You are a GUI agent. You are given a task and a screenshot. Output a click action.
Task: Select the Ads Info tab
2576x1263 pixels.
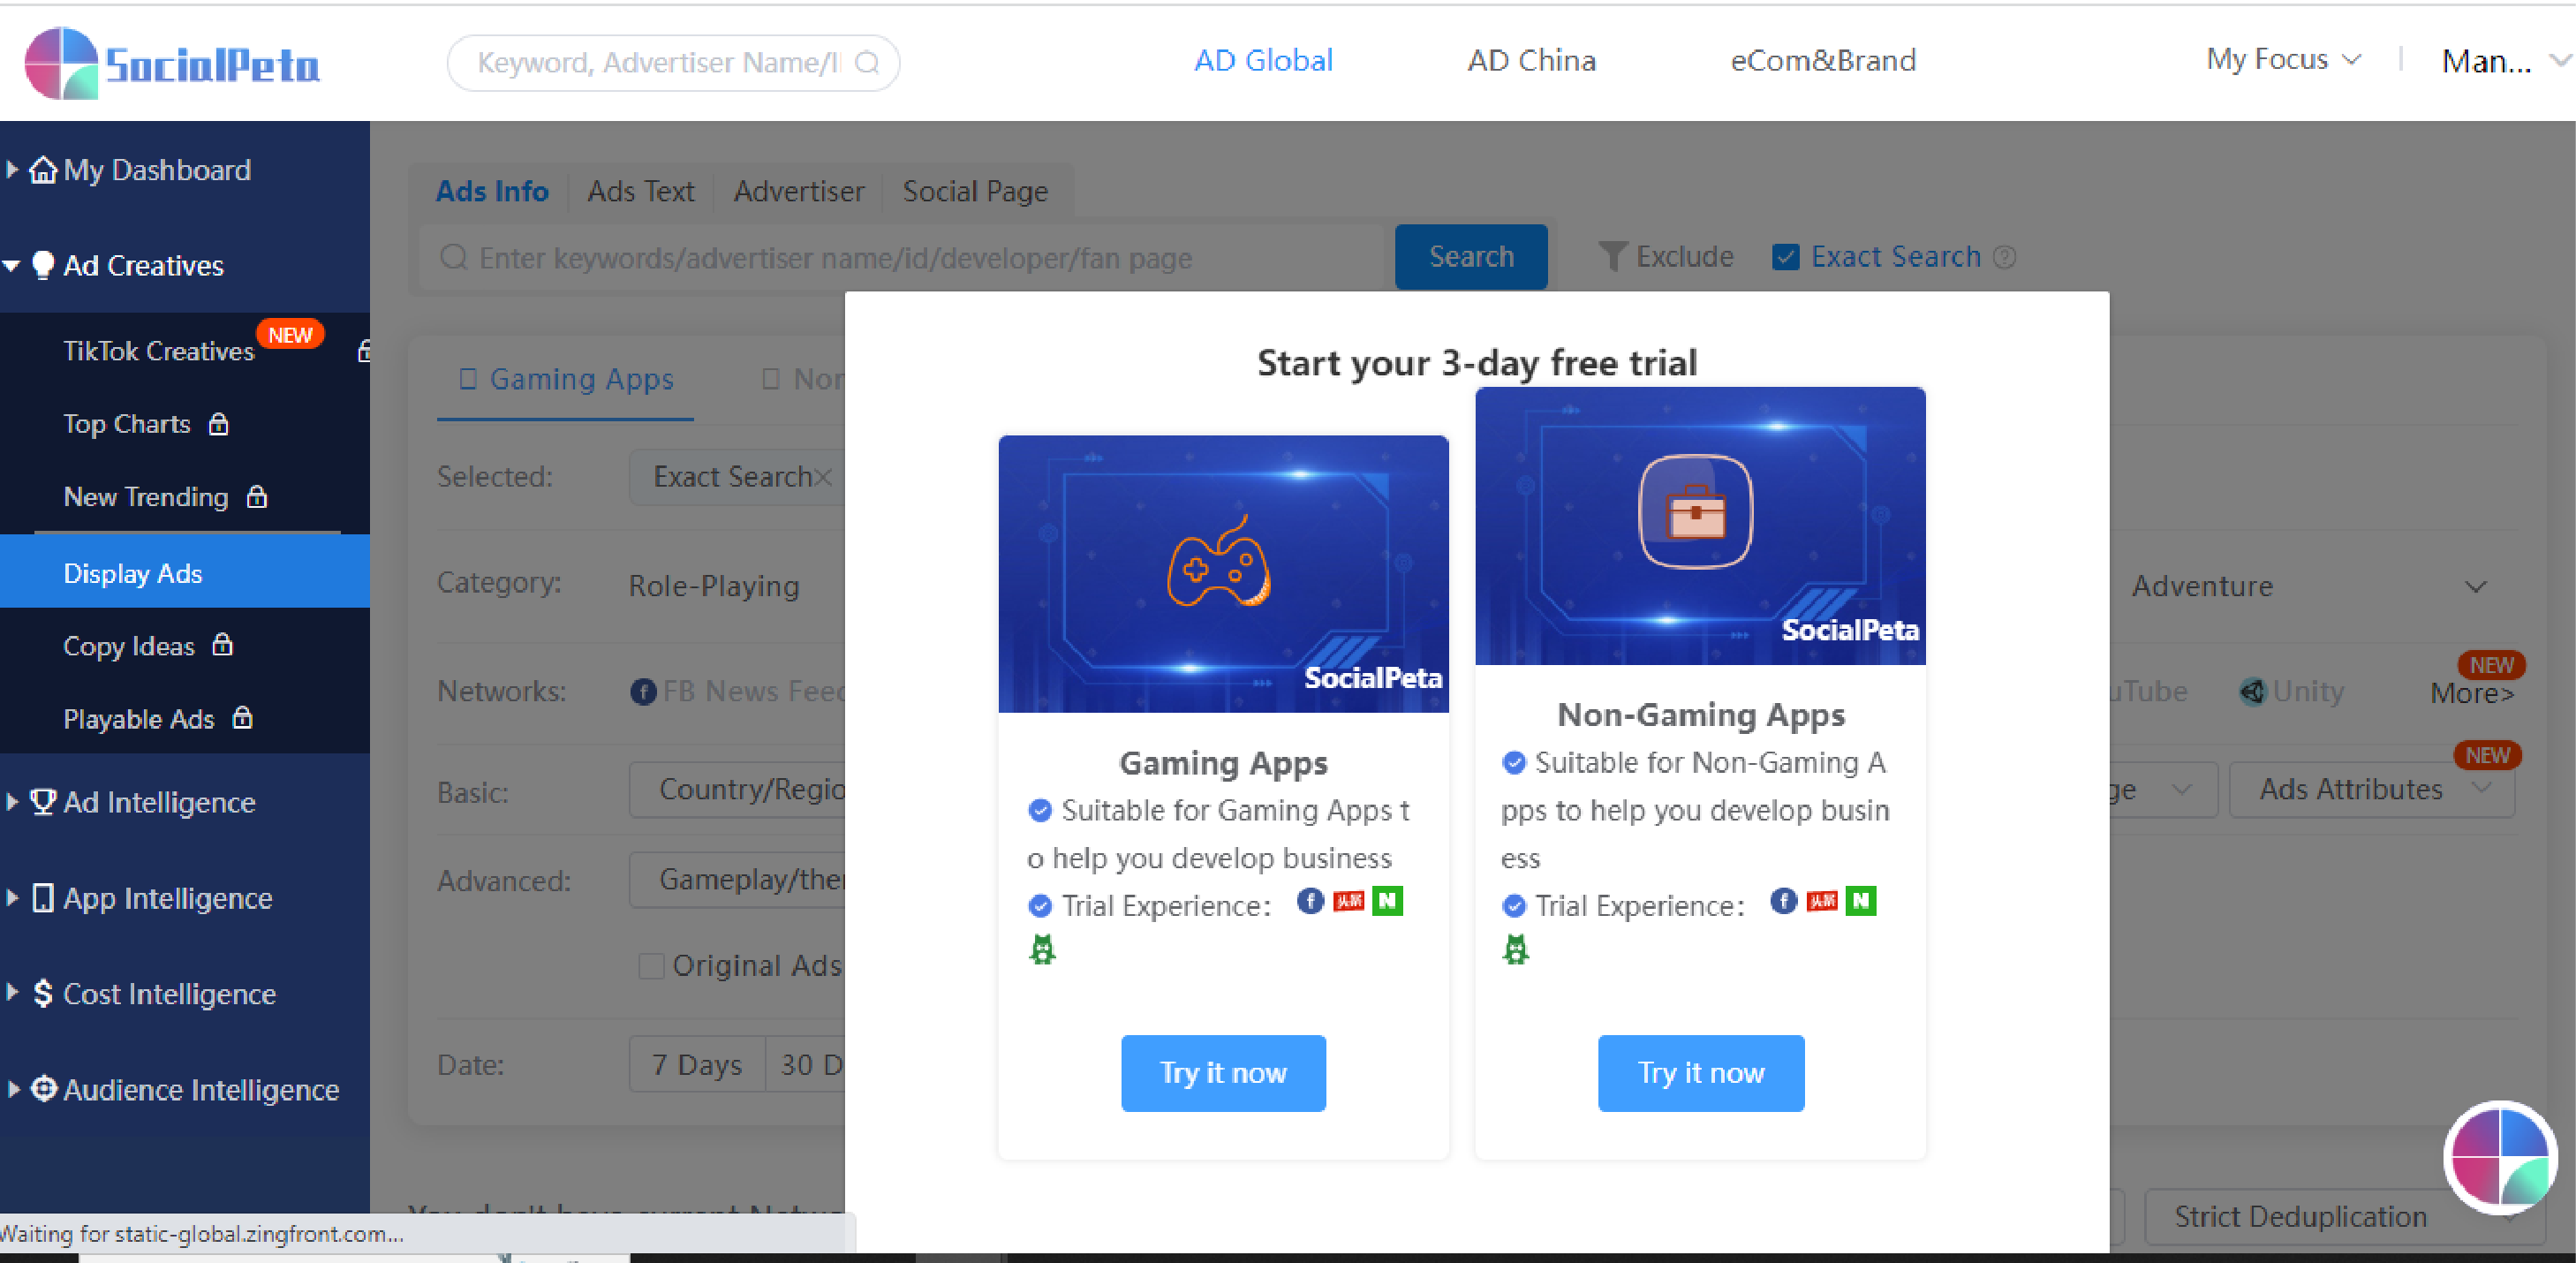coord(492,191)
